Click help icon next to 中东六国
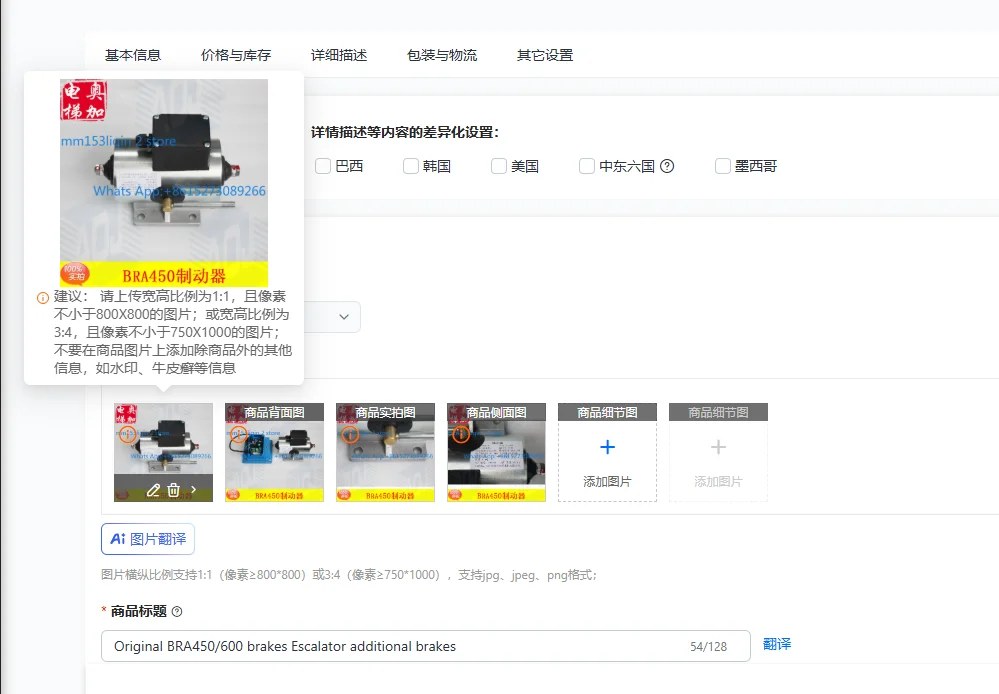Image resolution: width=999 pixels, height=694 pixels. coord(667,166)
